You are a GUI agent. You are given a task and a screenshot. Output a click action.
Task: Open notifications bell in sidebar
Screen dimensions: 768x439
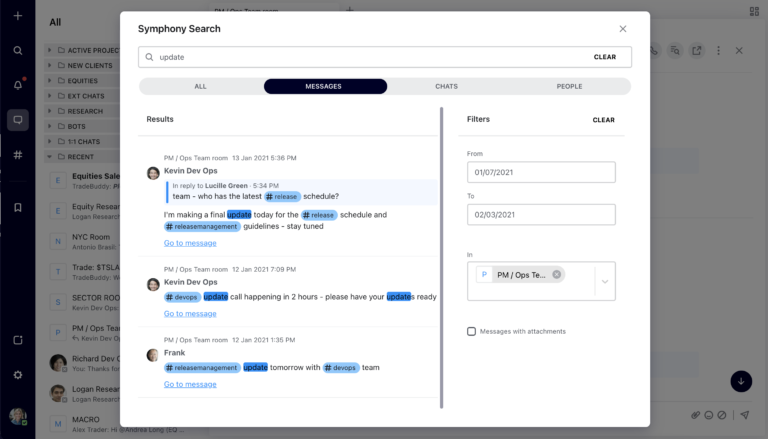coord(17,85)
